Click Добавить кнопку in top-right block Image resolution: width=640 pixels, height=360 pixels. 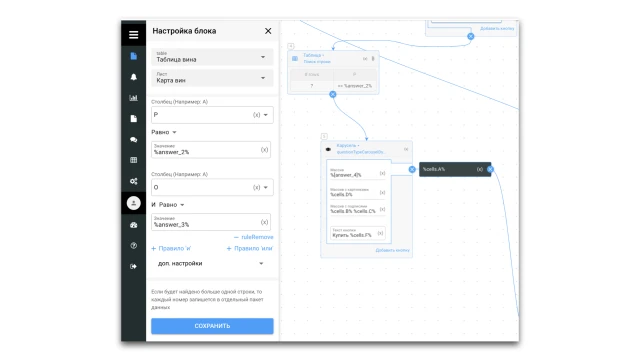[x=497, y=29]
